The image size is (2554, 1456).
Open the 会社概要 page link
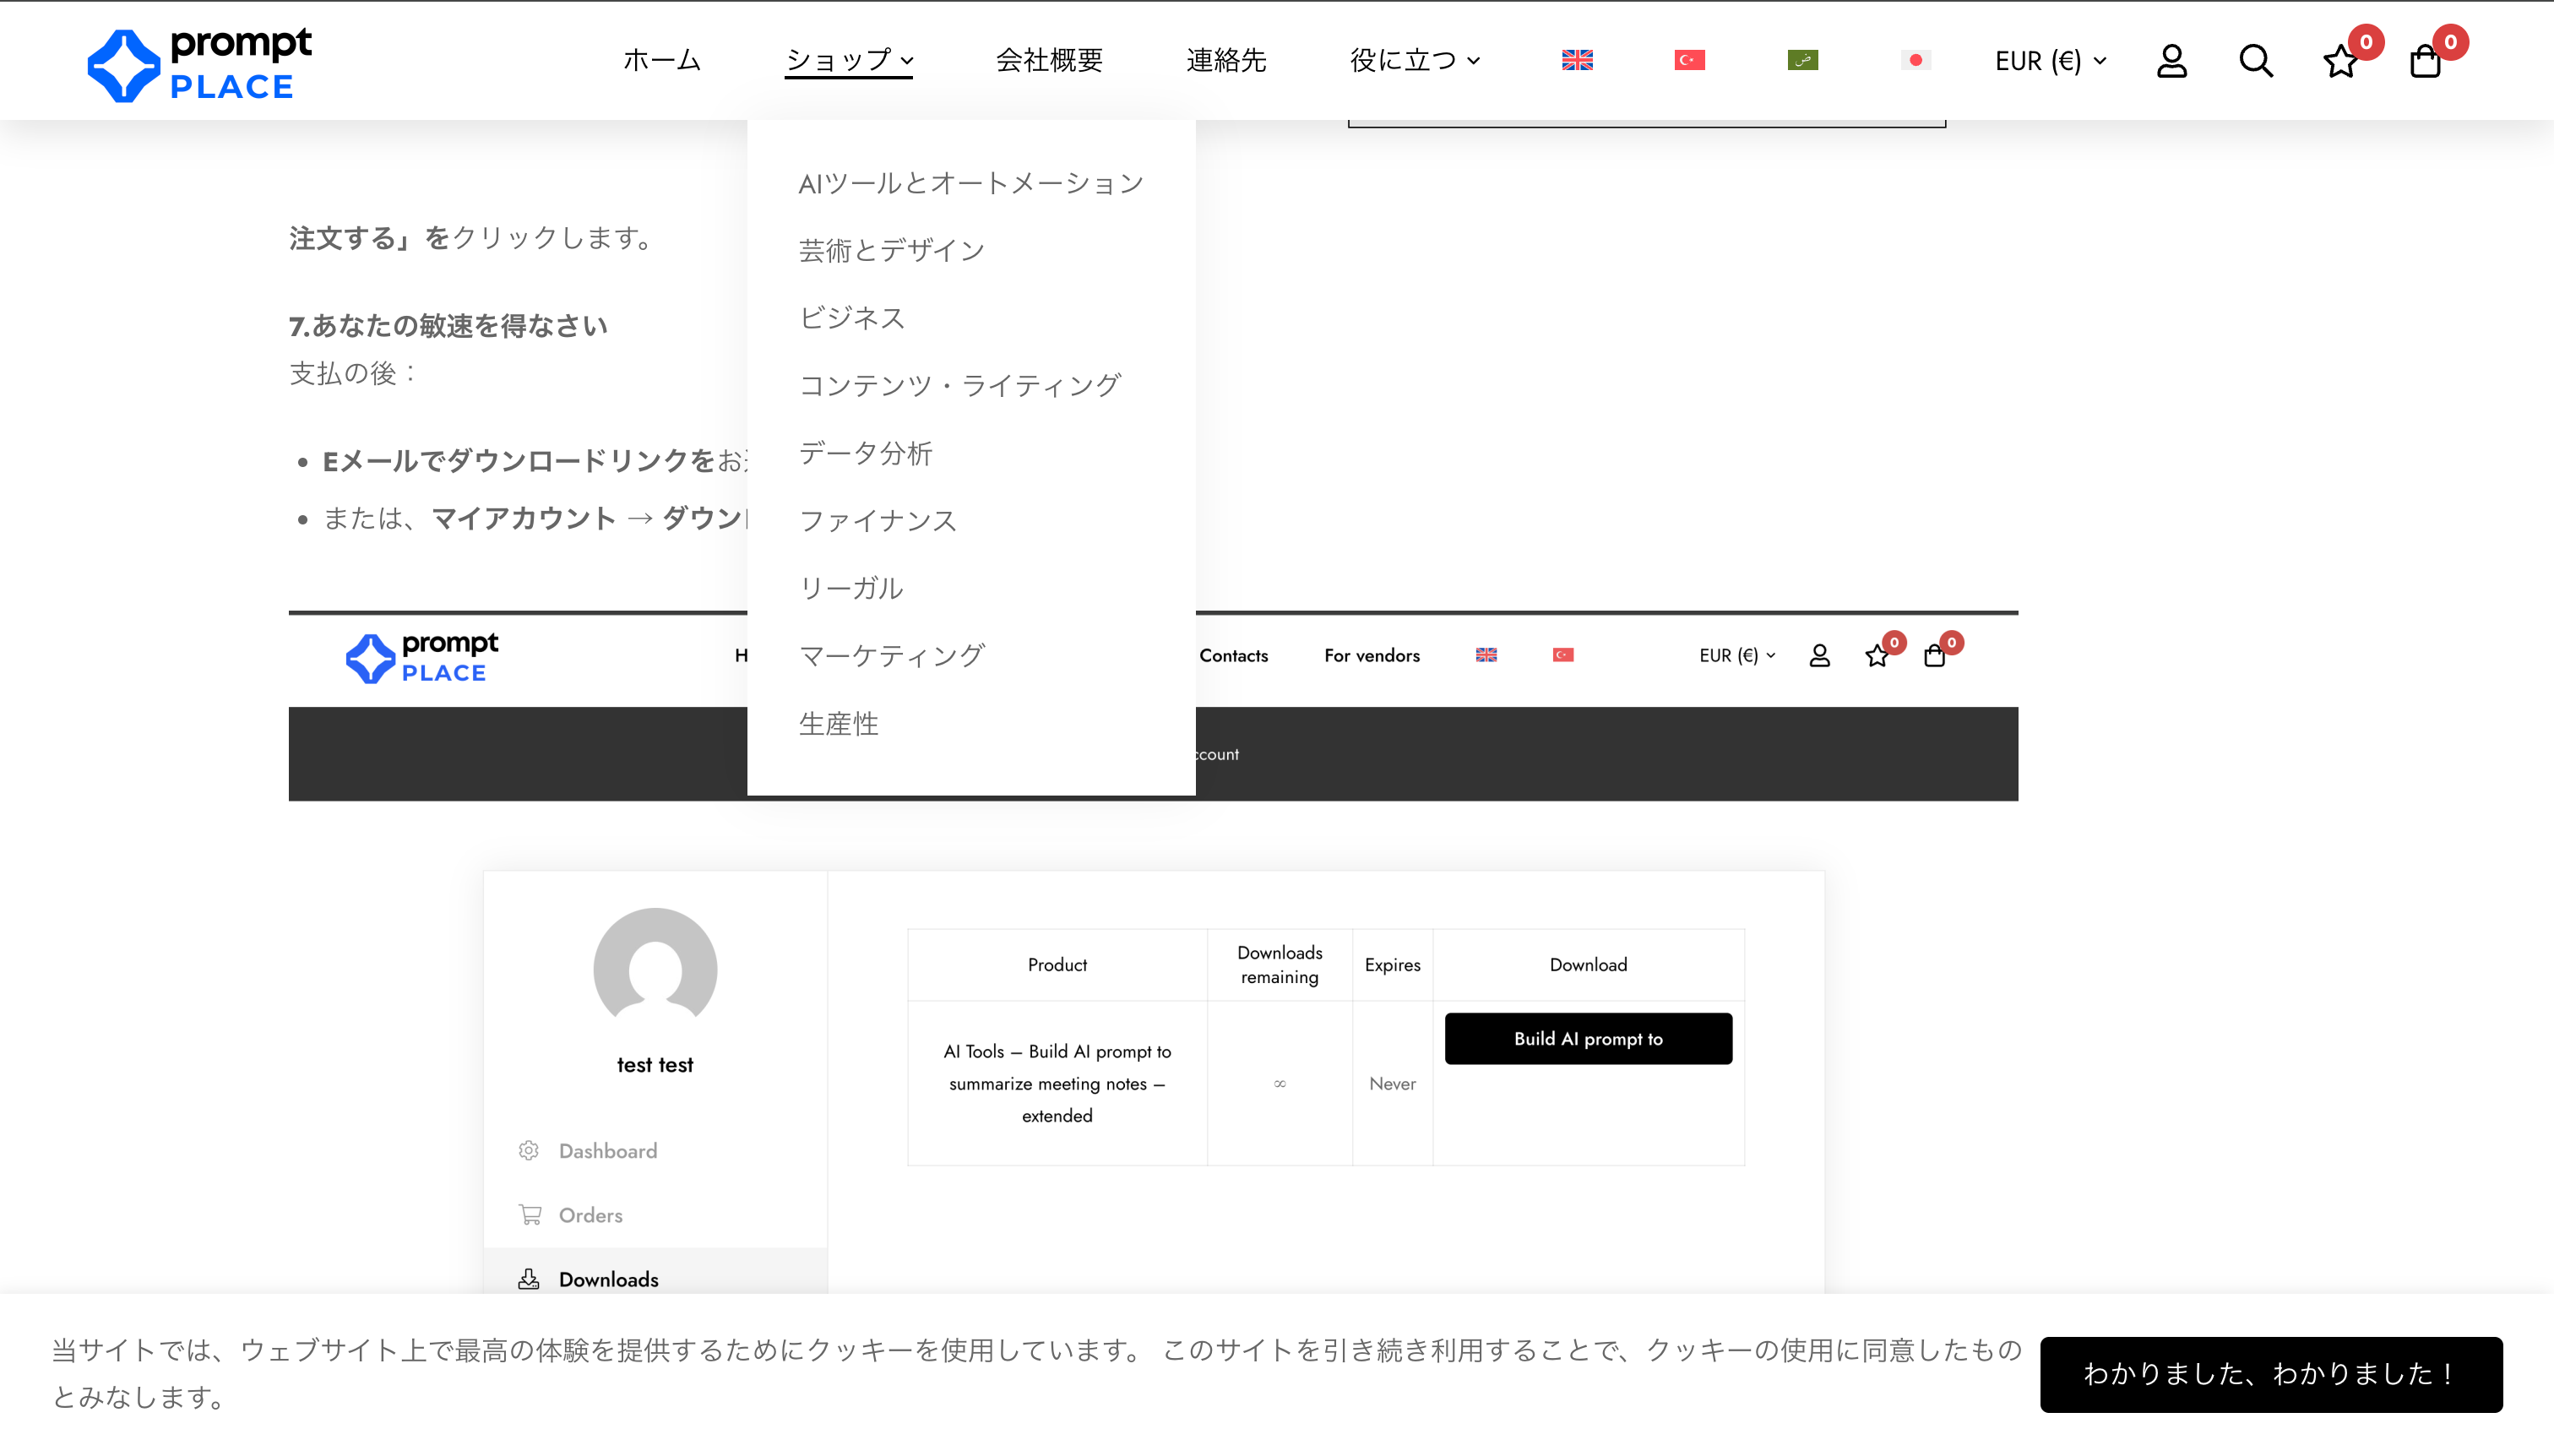coord(1049,61)
